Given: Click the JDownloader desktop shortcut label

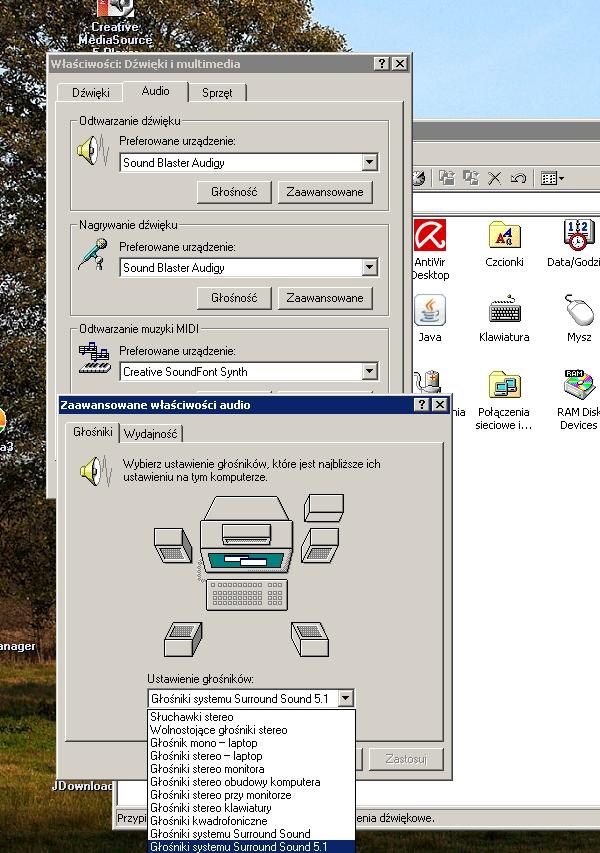Looking at the screenshot, I should pyautogui.click(x=83, y=786).
